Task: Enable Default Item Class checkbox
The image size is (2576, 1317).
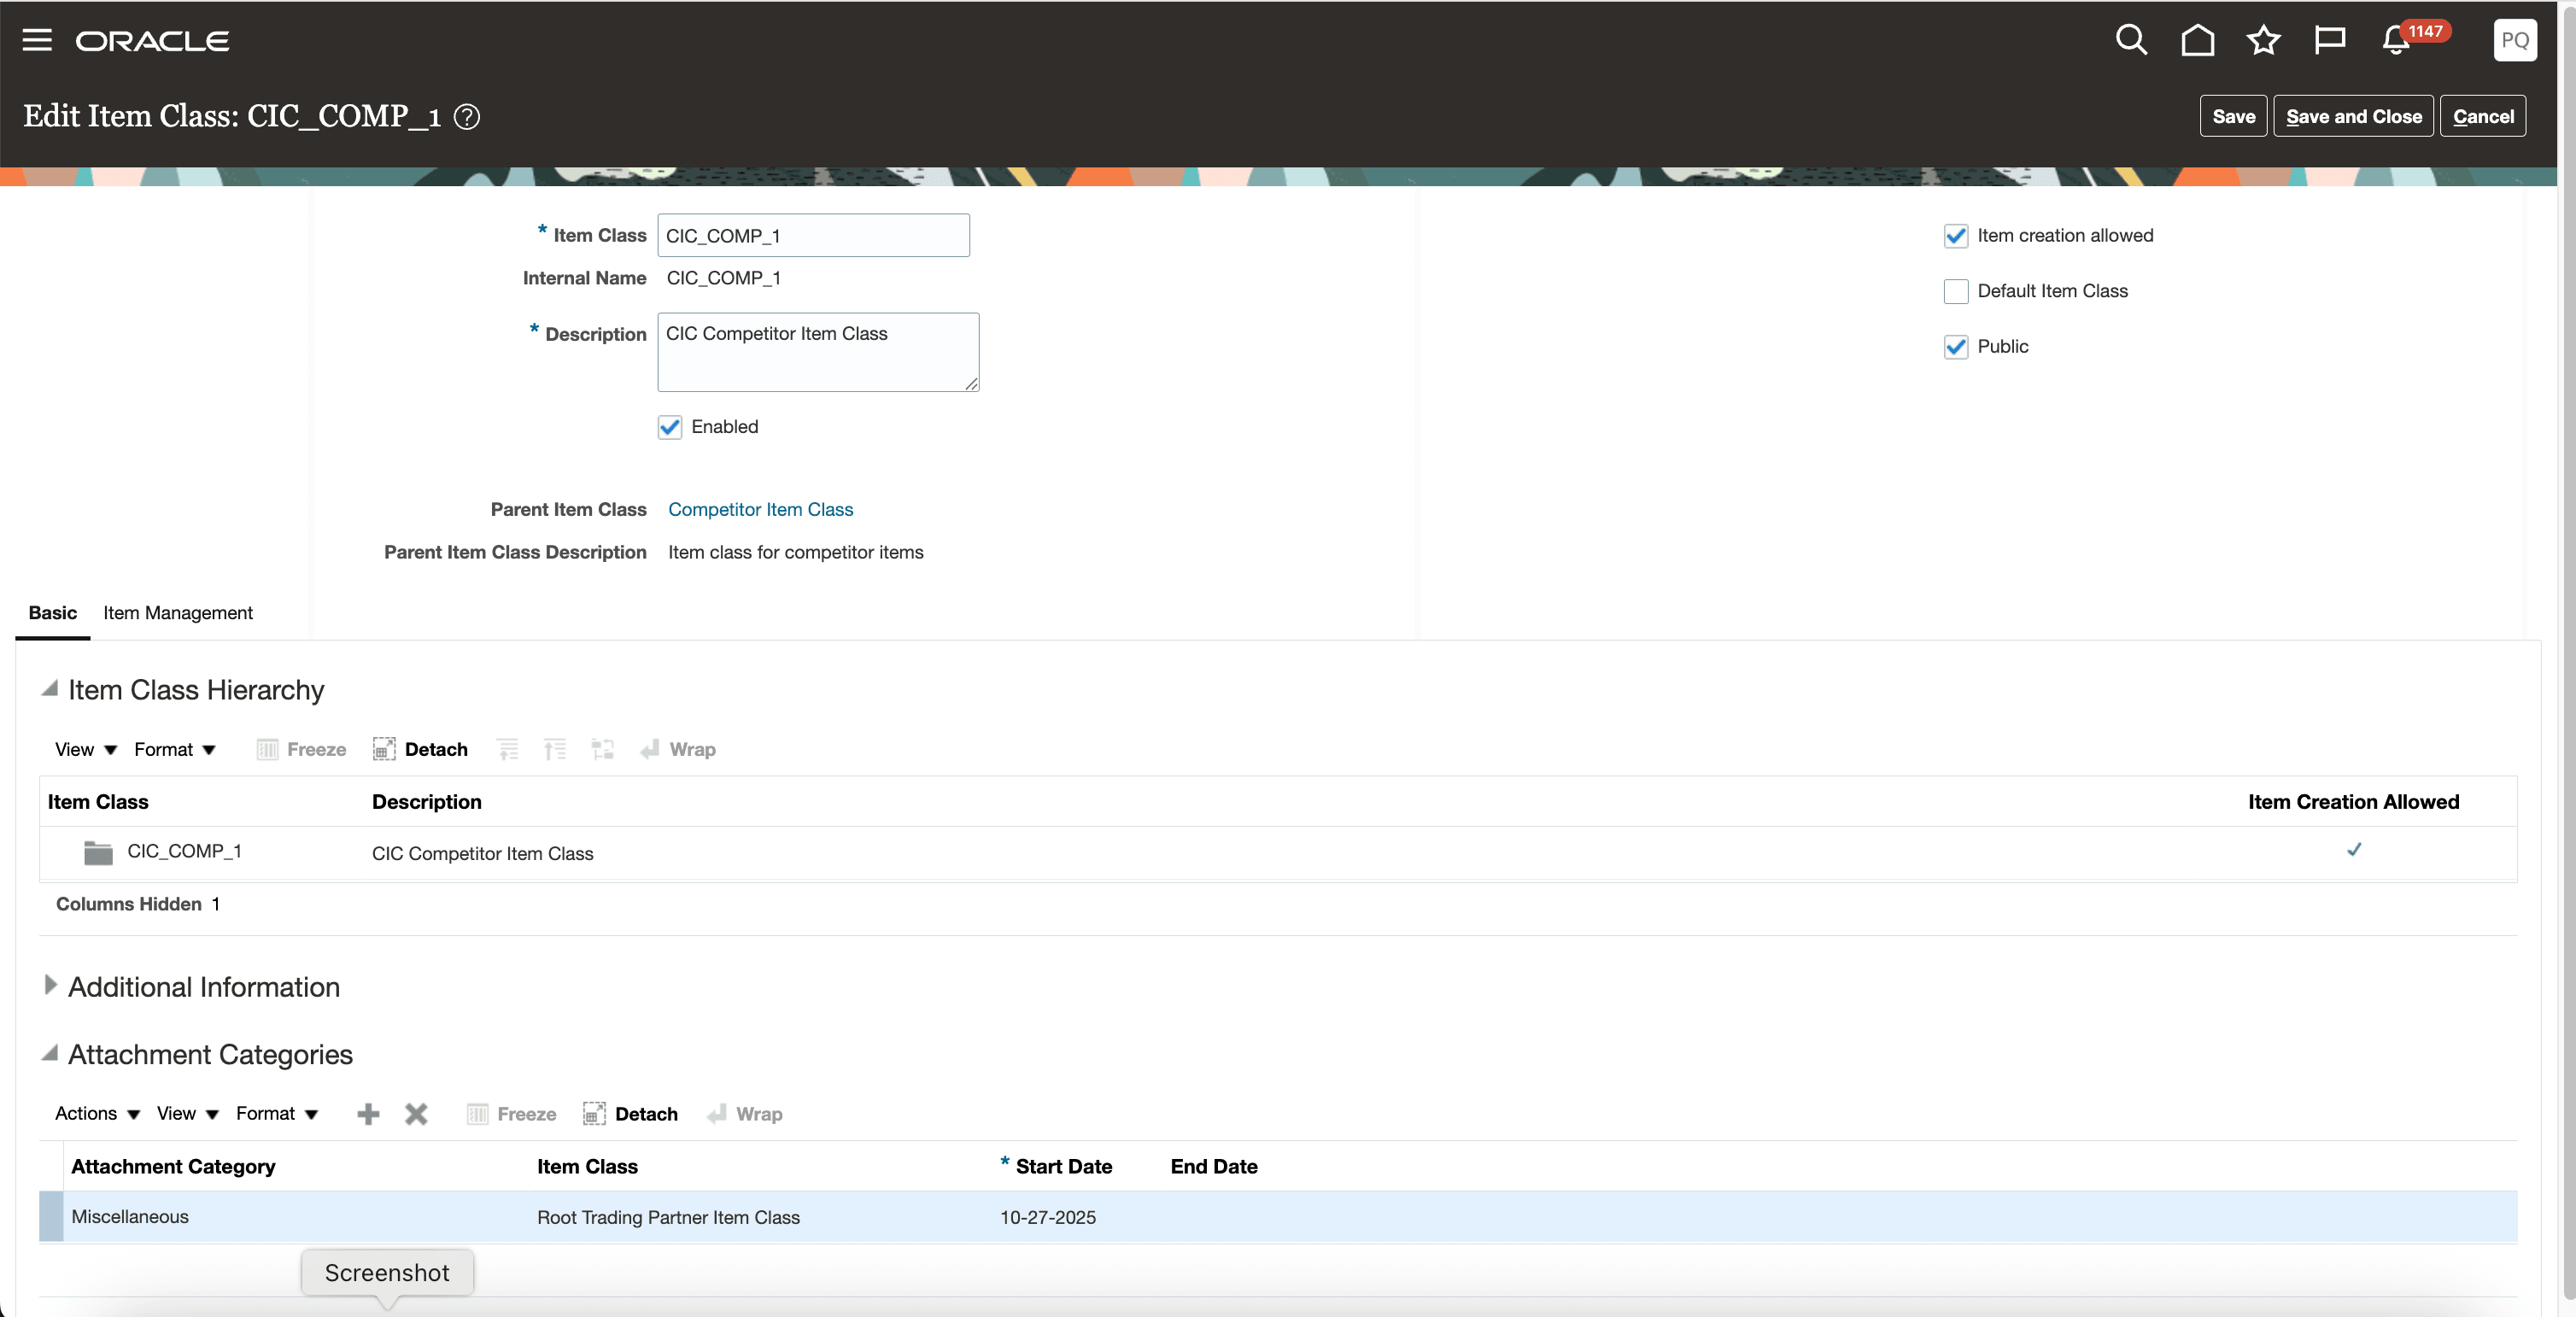Action: (1956, 291)
